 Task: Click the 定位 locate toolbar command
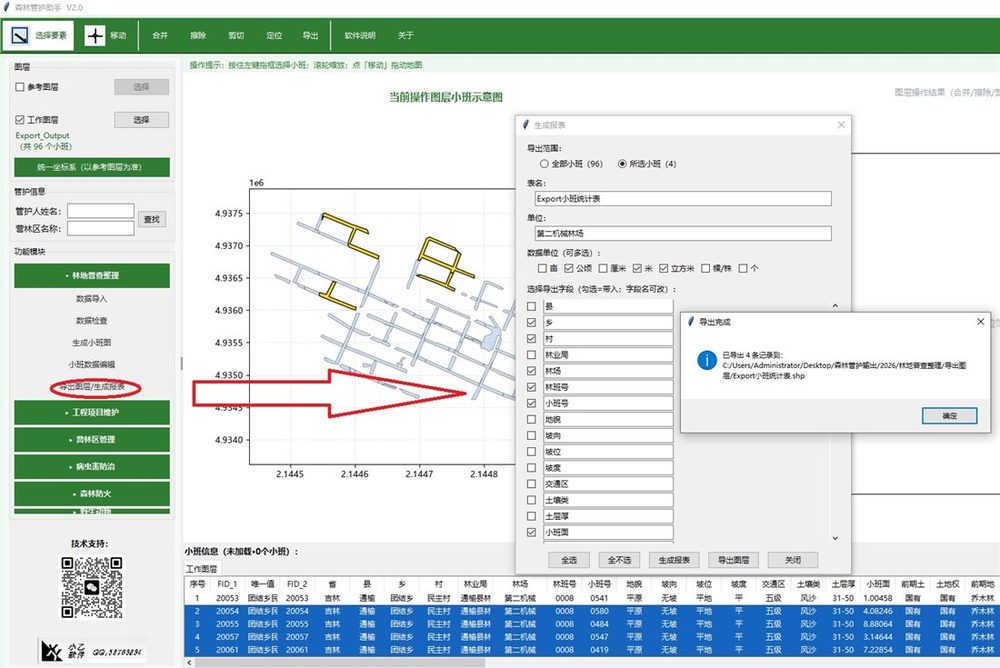(x=274, y=35)
